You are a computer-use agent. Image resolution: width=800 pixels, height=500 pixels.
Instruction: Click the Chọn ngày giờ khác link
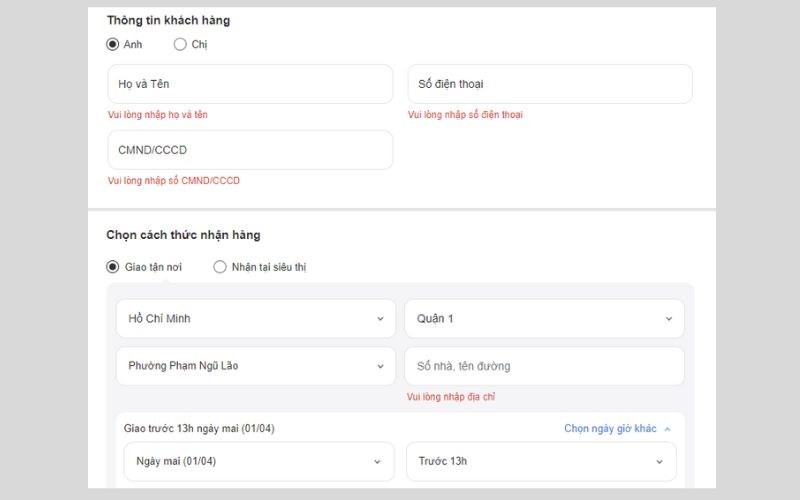610,429
